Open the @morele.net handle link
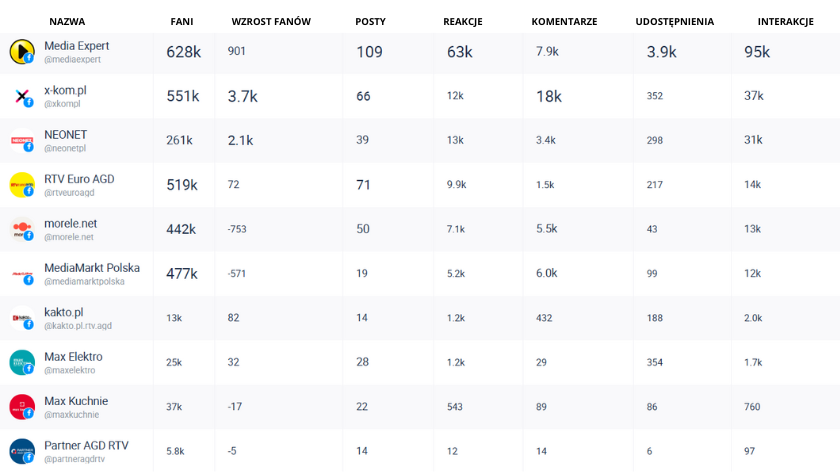 (68, 237)
